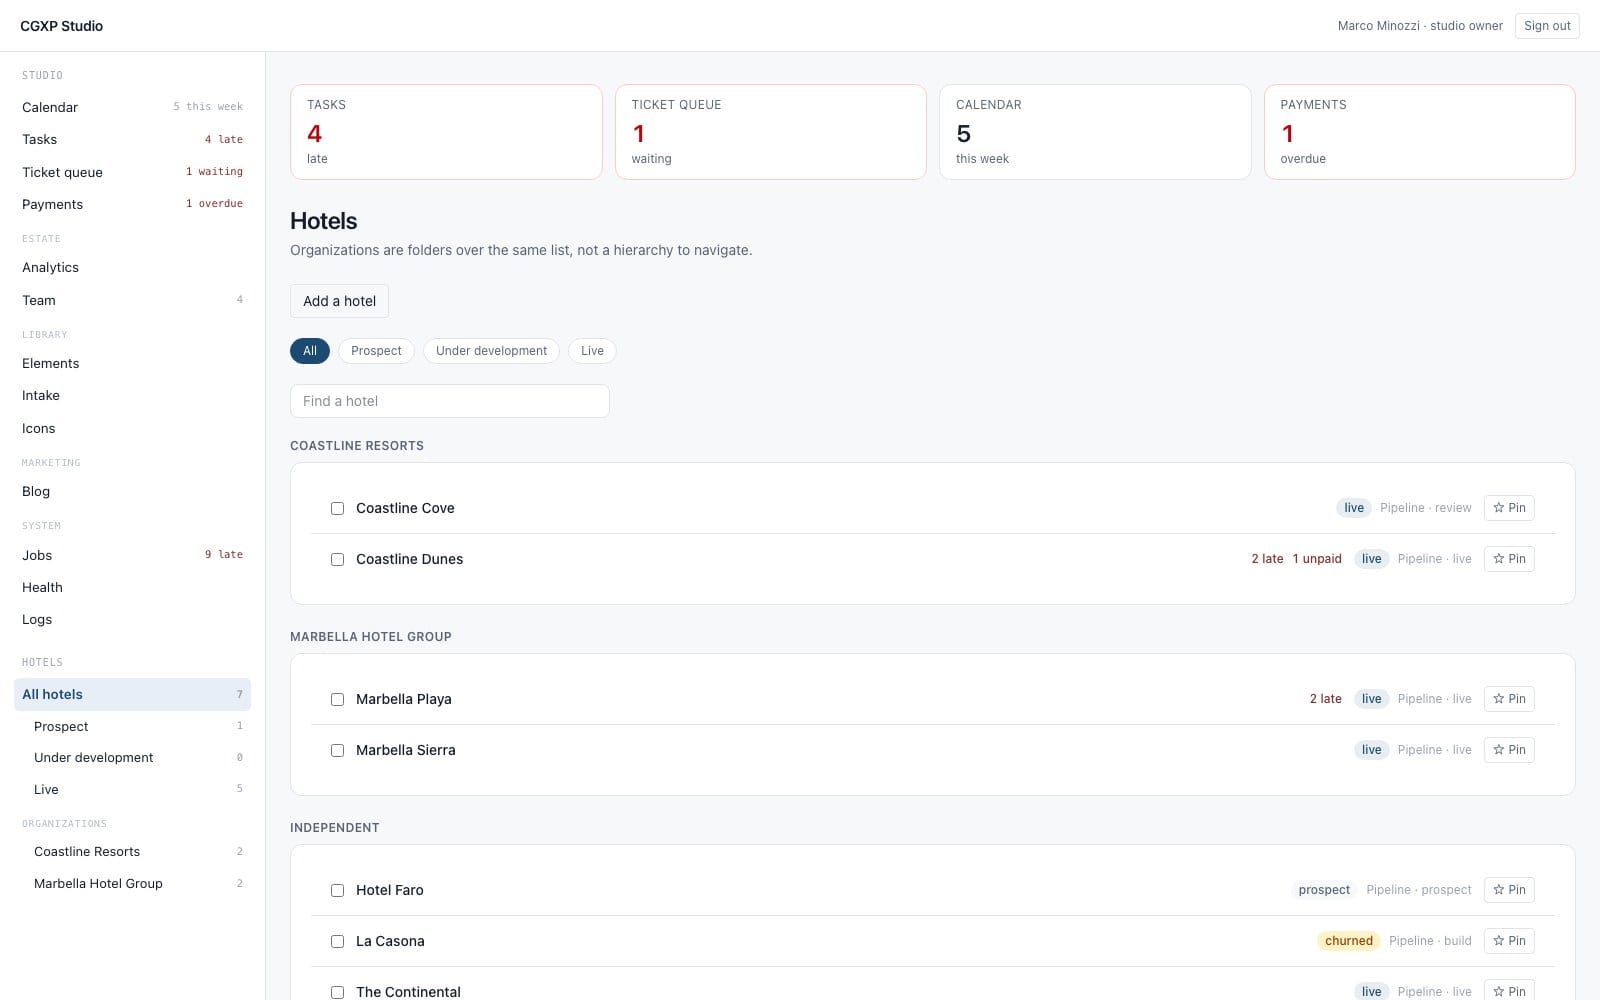
Task: Click the Add a hotel button
Action: pos(339,301)
